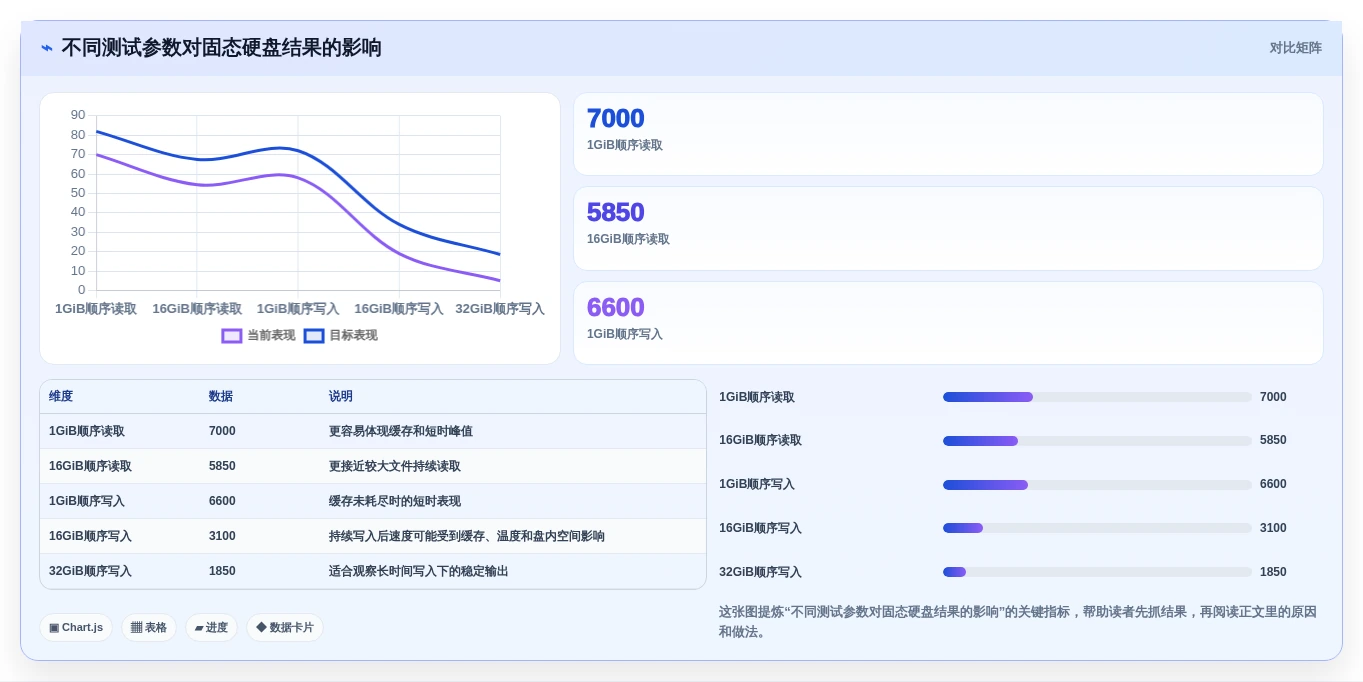This screenshot has height=682, width=1363.
Task: Click description starting 持续写入后速度可能受到缓存
Action: (467, 537)
